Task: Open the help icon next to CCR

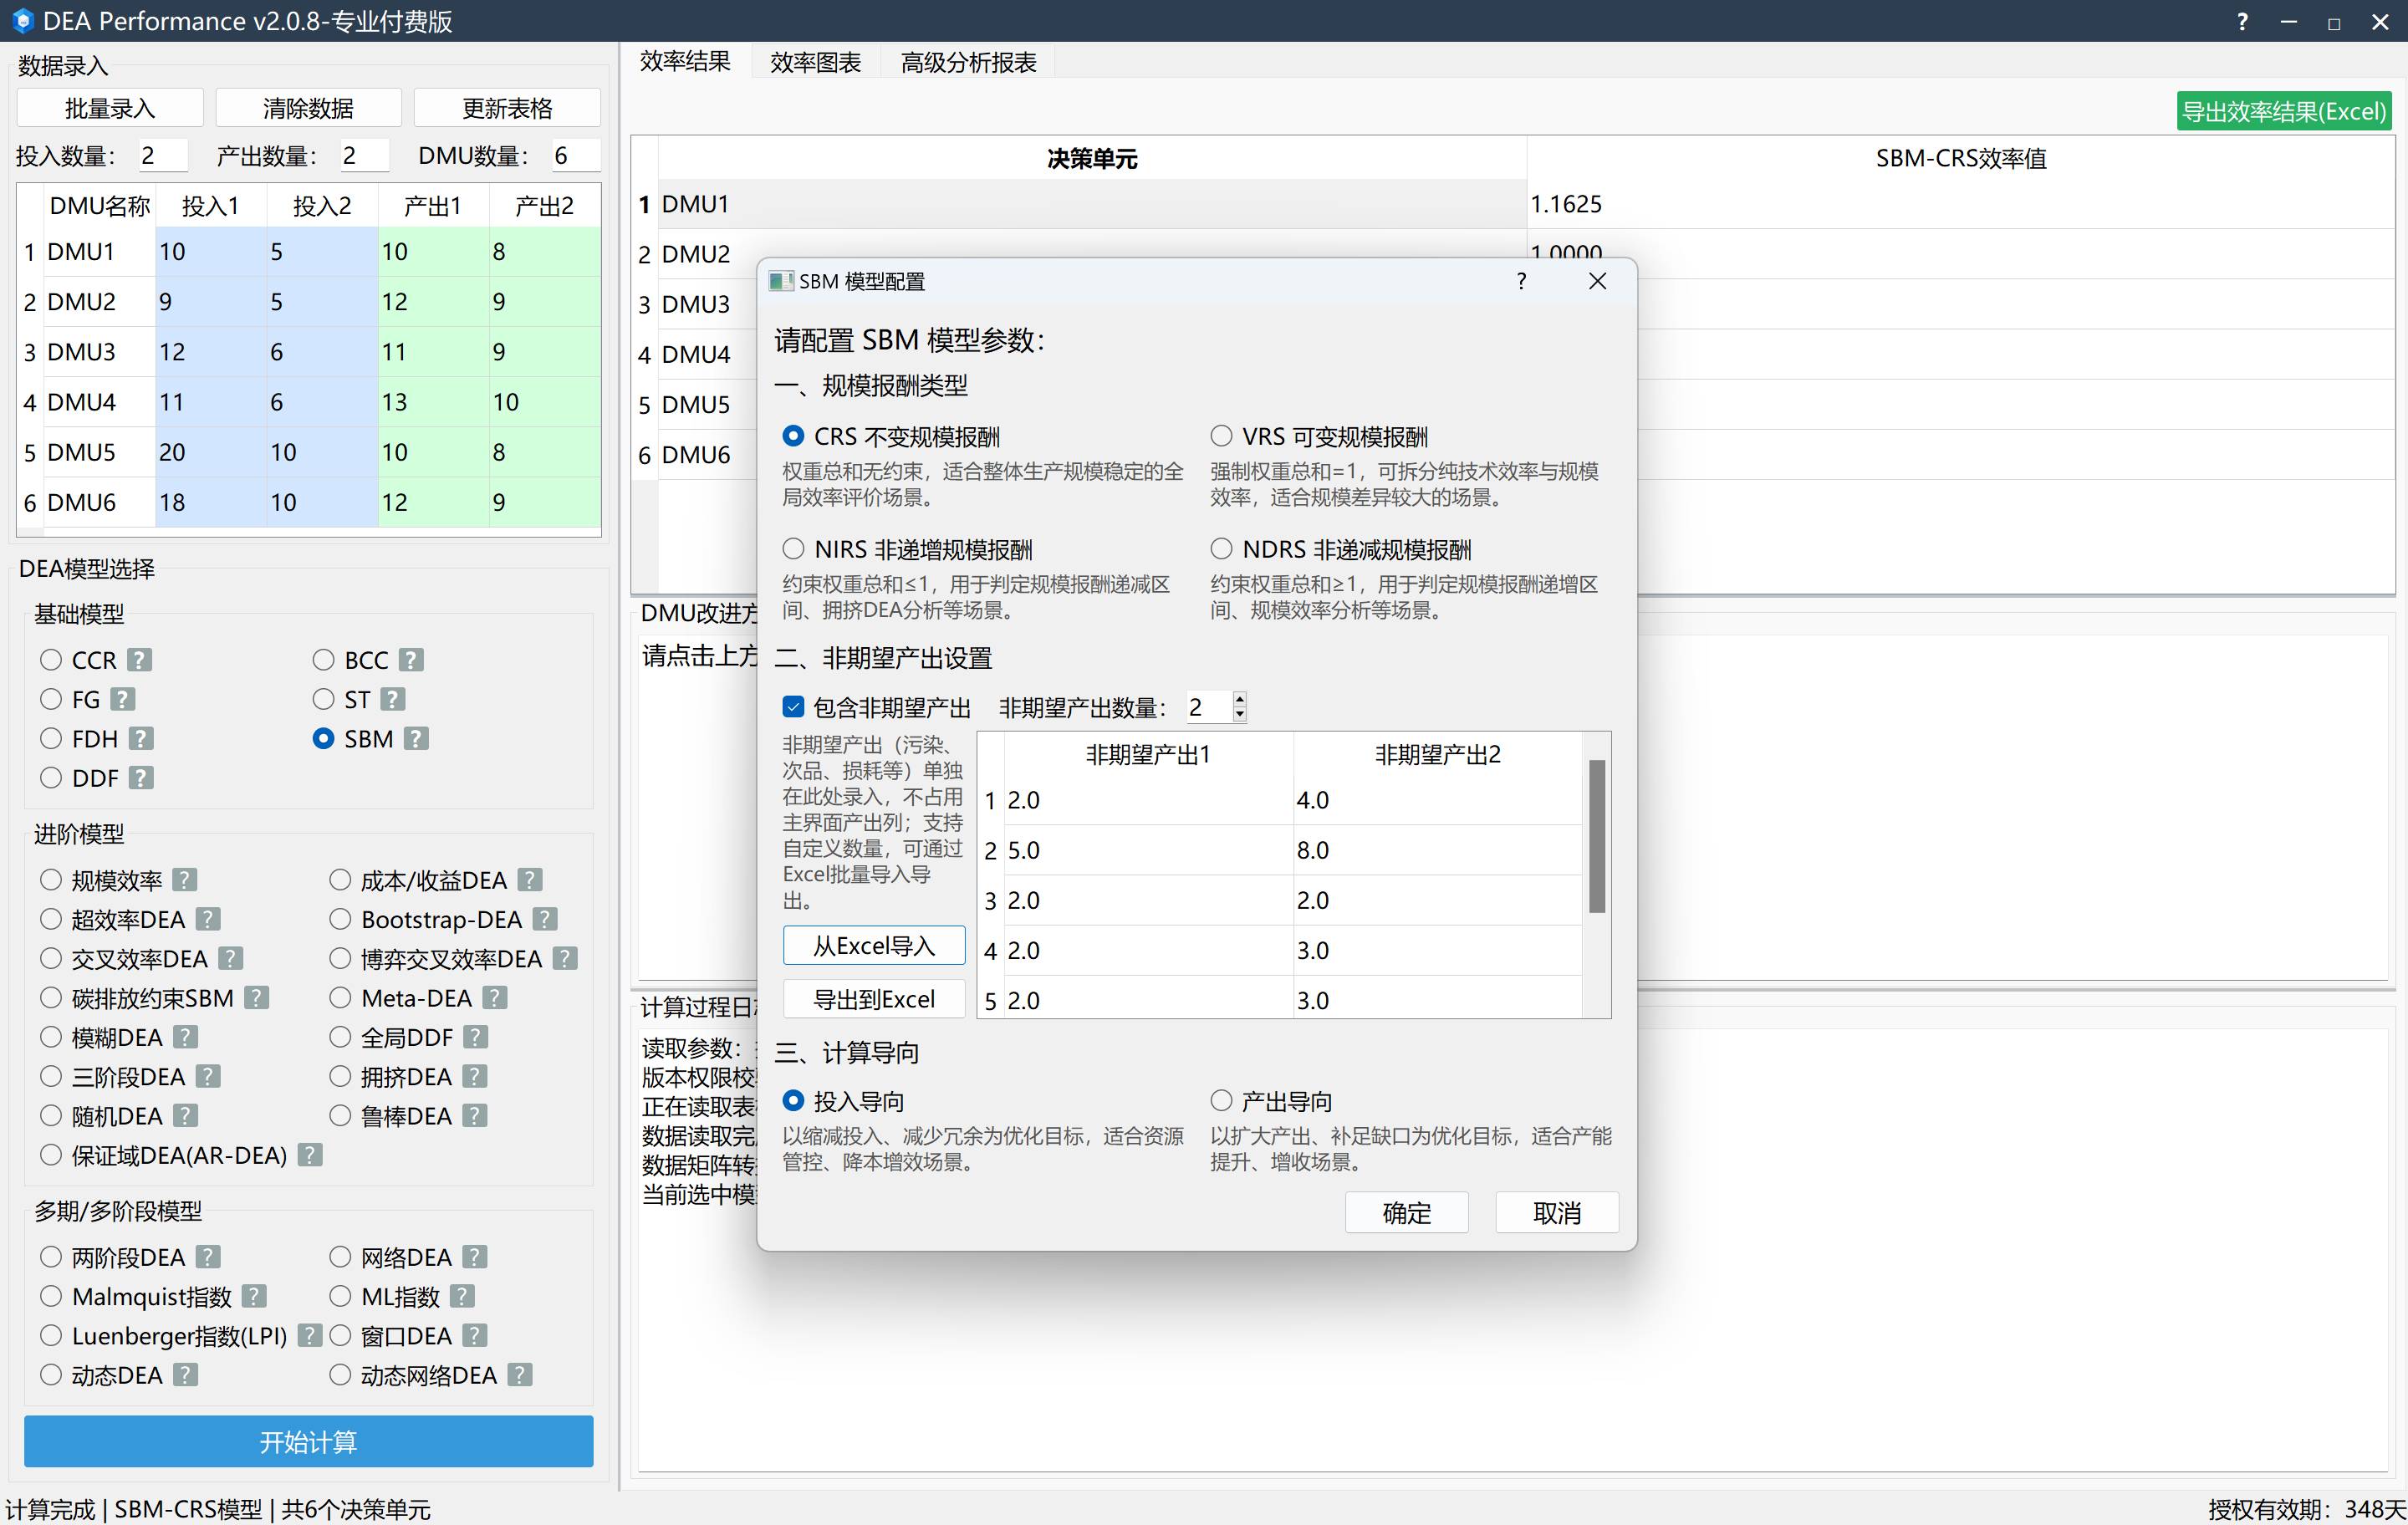Action: click(140, 660)
